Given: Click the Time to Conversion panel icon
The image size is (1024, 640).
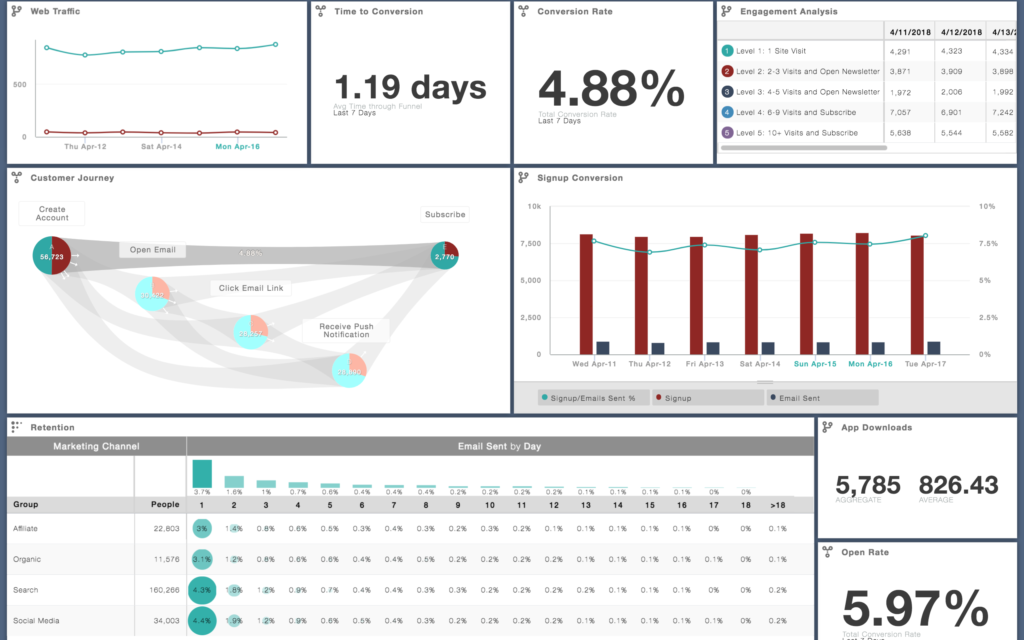Looking at the screenshot, I should [319, 11].
